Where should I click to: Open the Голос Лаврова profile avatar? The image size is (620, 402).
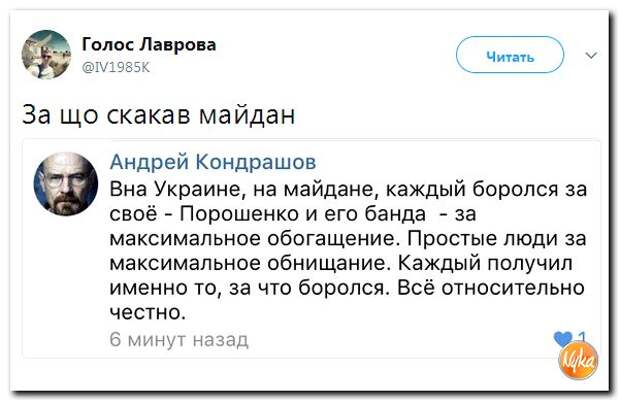pyautogui.click(x=46, y=55)
